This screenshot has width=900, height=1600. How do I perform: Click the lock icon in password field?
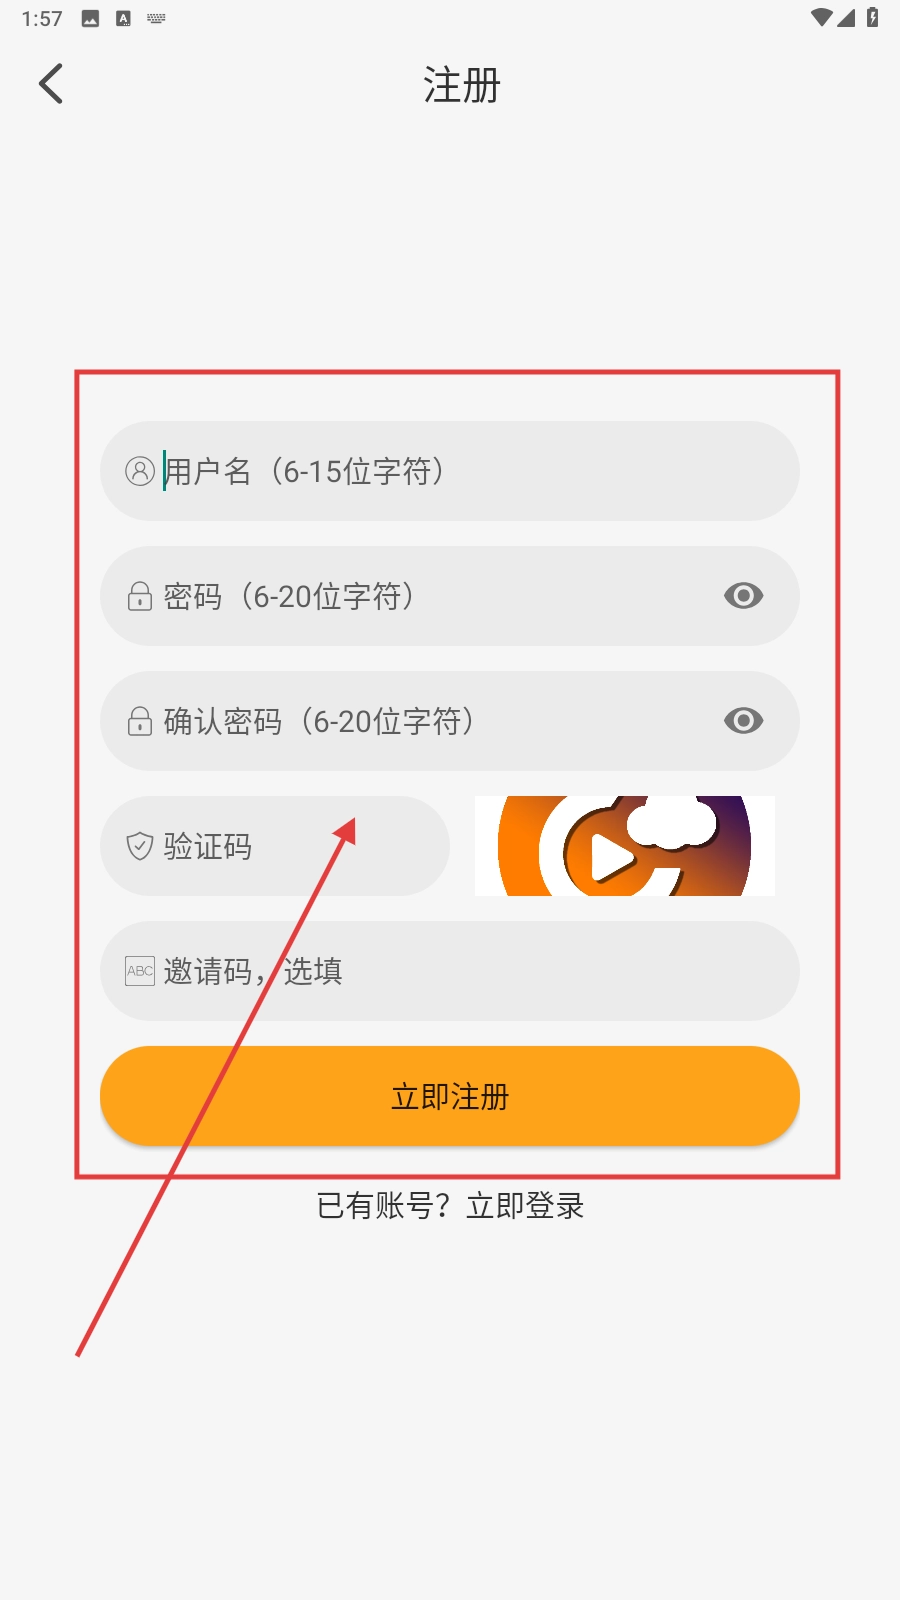(x=140, y=596)
